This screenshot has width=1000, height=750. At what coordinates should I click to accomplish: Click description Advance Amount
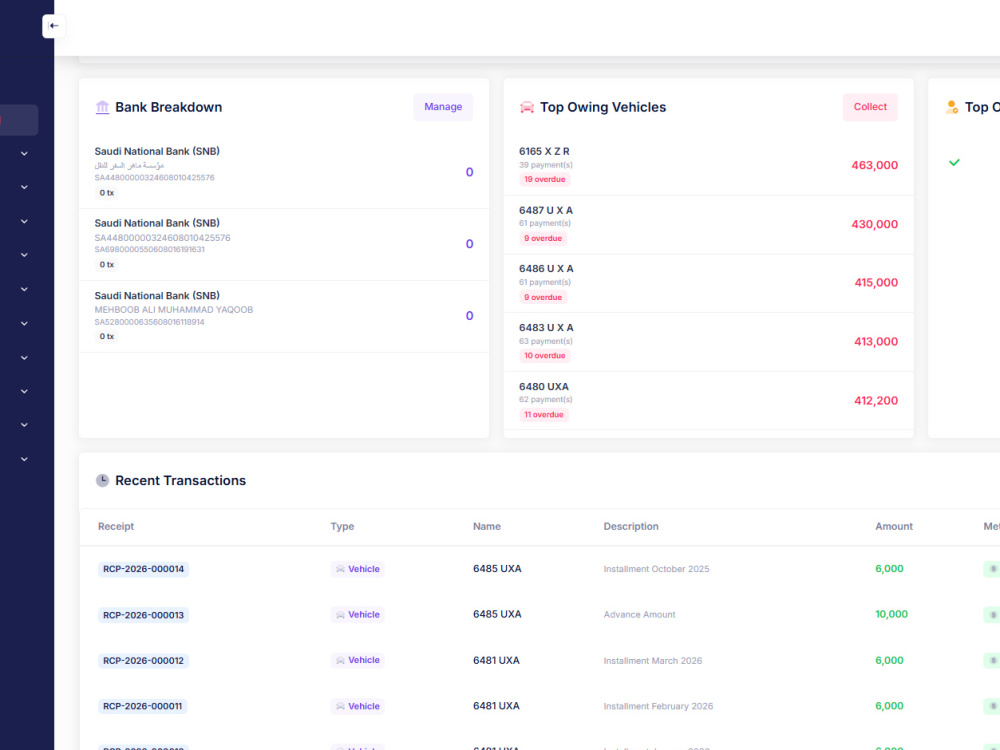(x=639, y=615)
